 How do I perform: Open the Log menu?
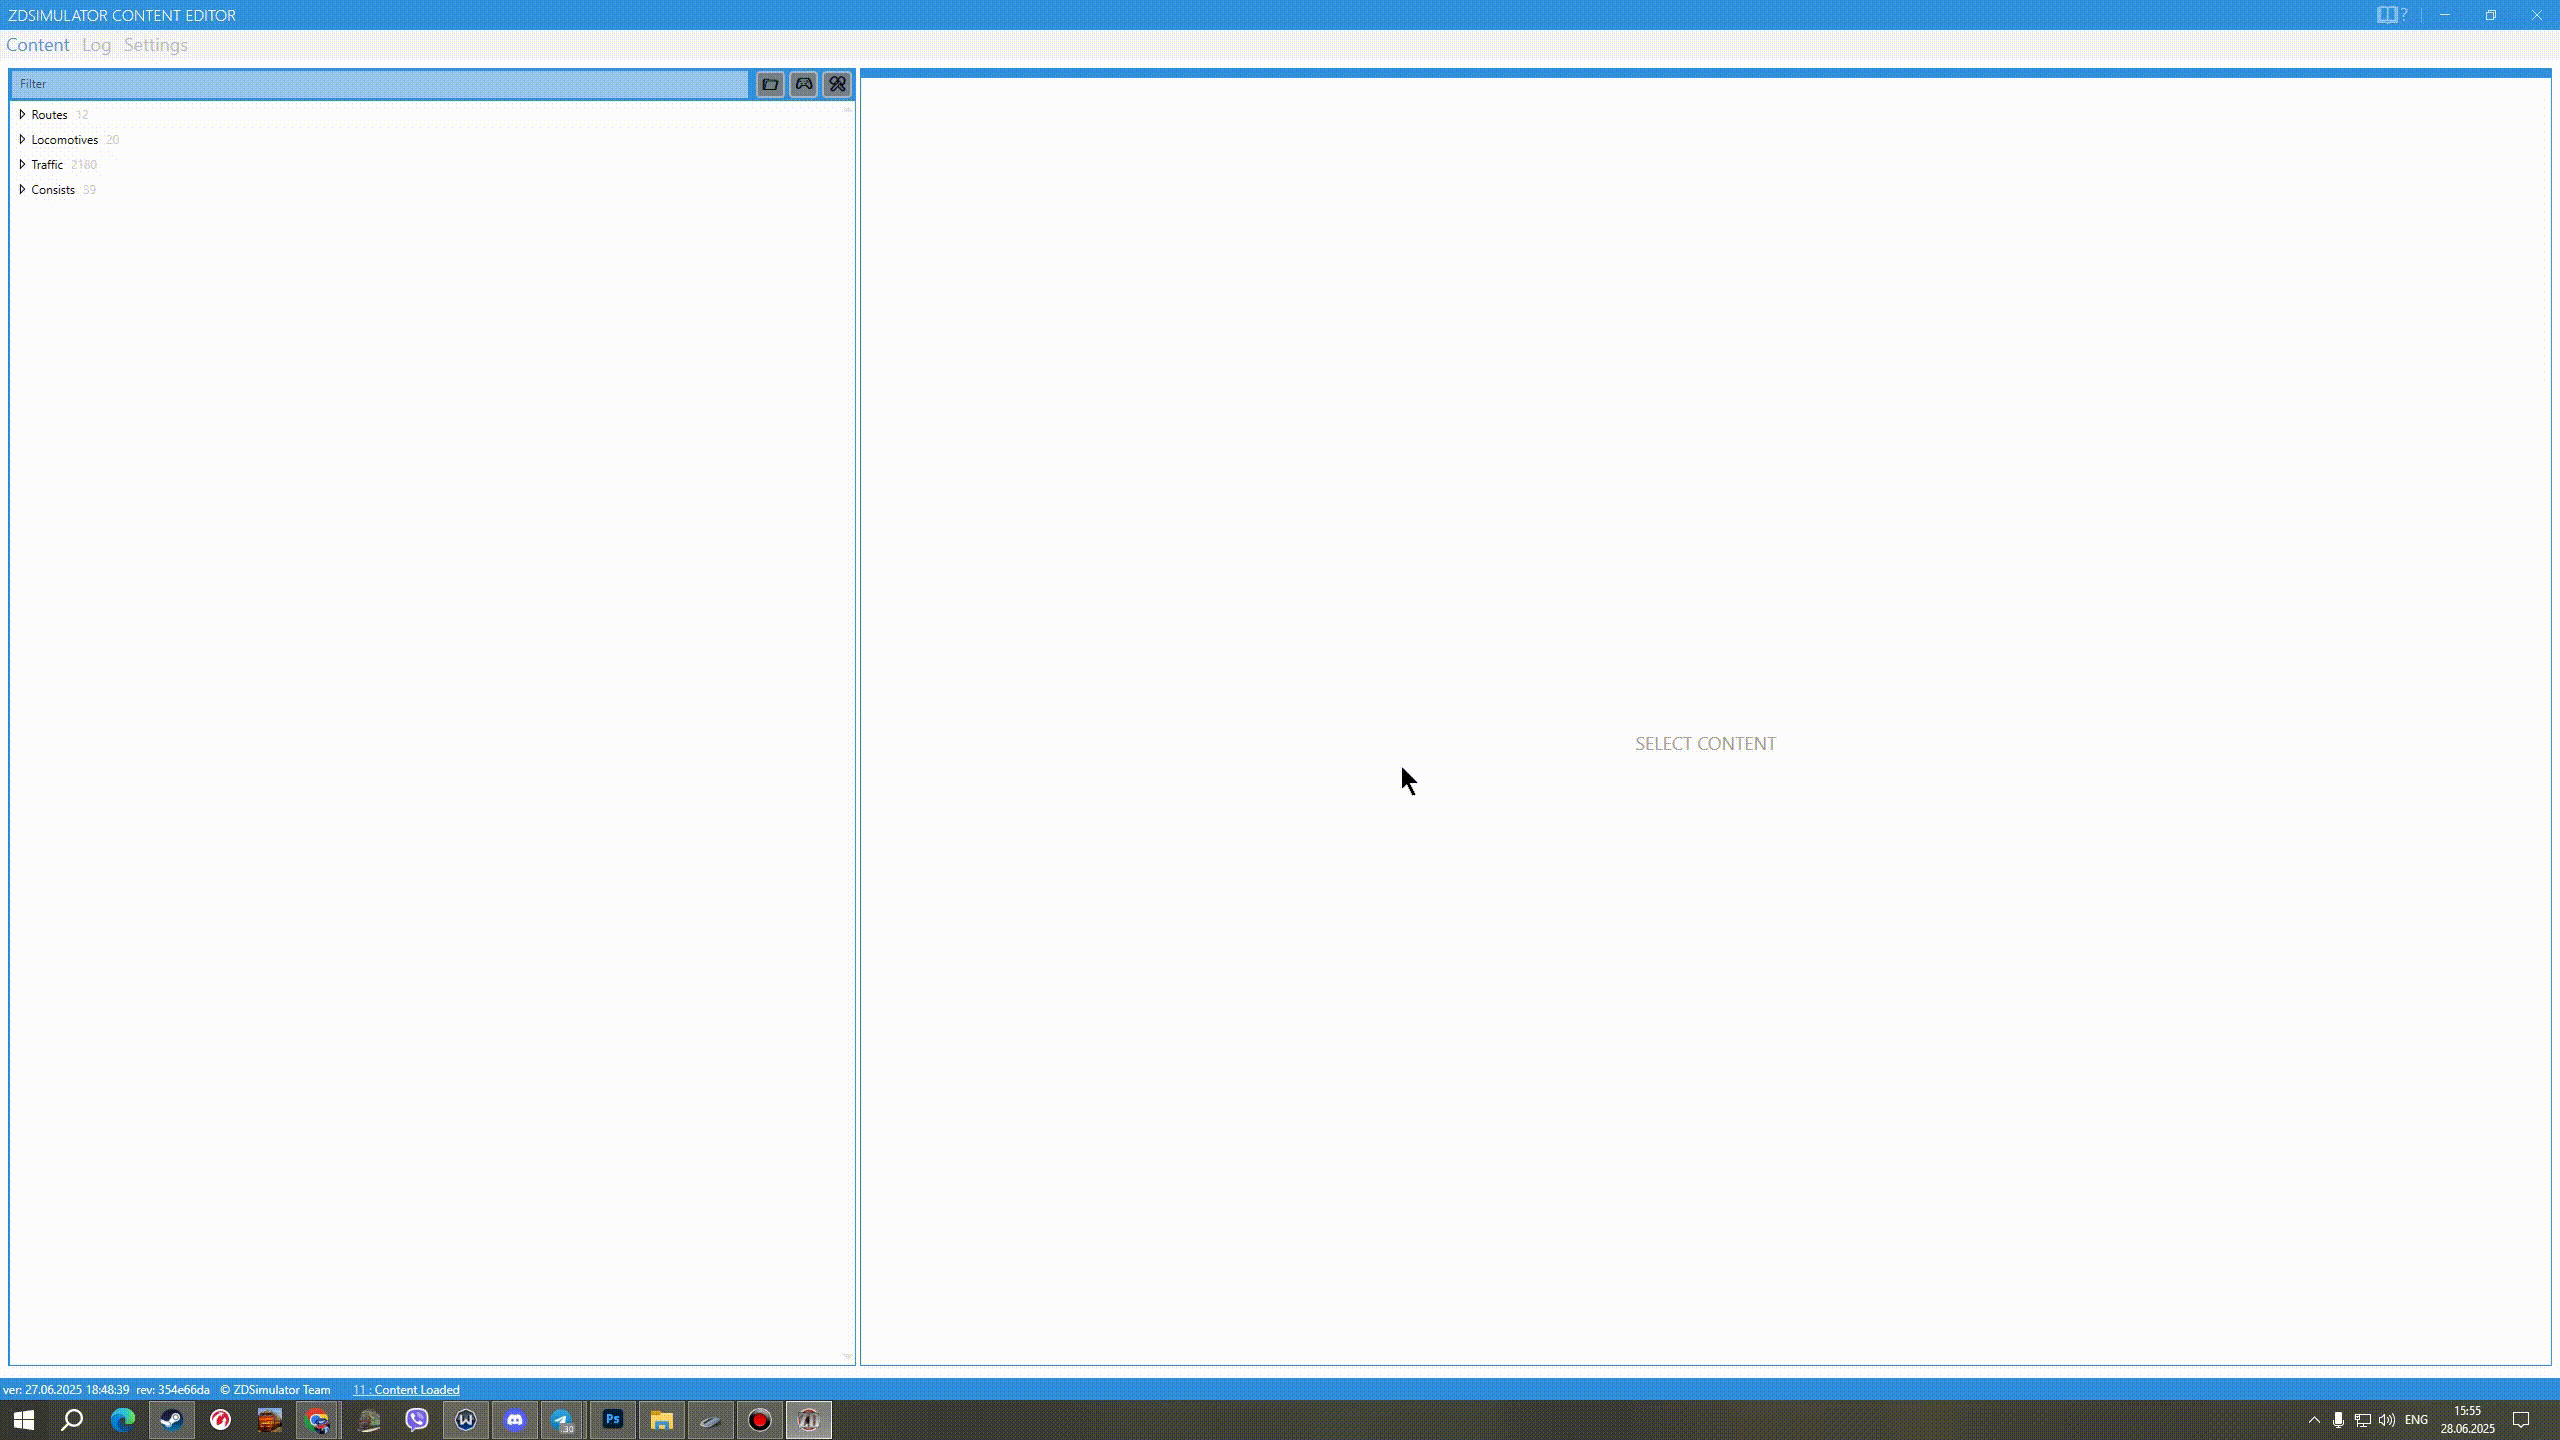(x=96, y=44)
